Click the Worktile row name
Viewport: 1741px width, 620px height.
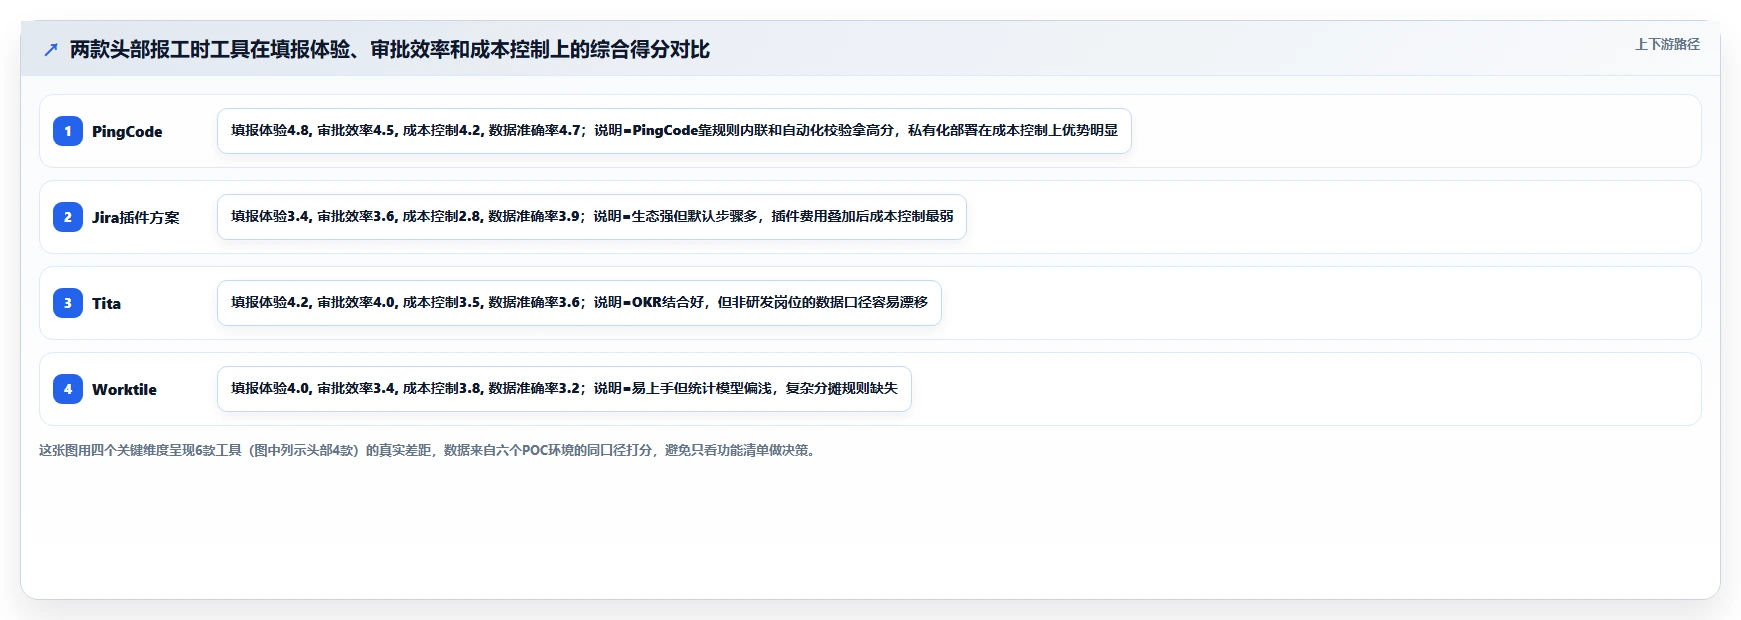124,389
